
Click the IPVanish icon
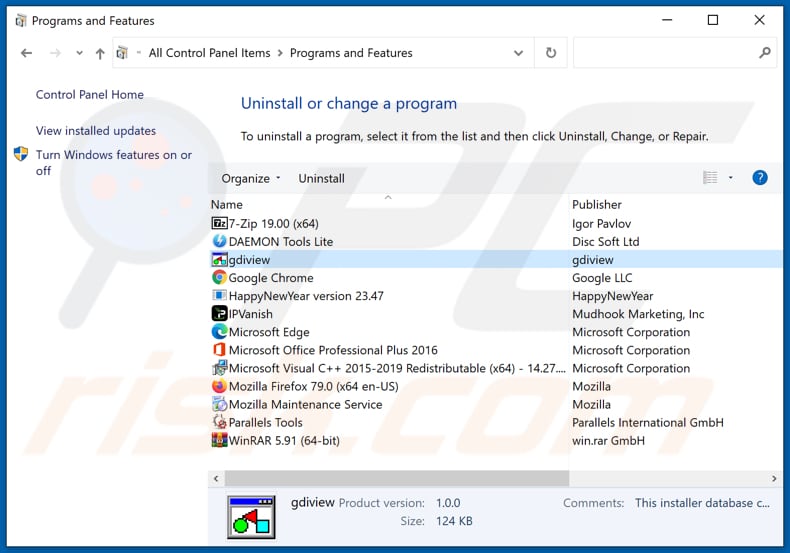pyautogui.click(x=219, y=314)
